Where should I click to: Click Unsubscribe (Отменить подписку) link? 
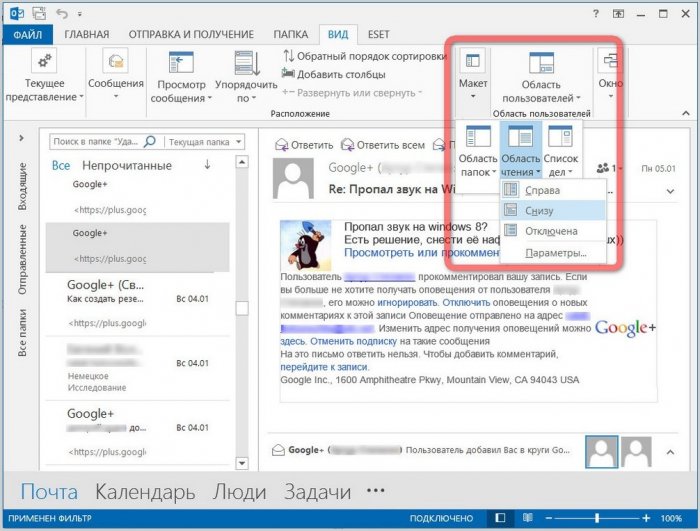tap(353, 341)
